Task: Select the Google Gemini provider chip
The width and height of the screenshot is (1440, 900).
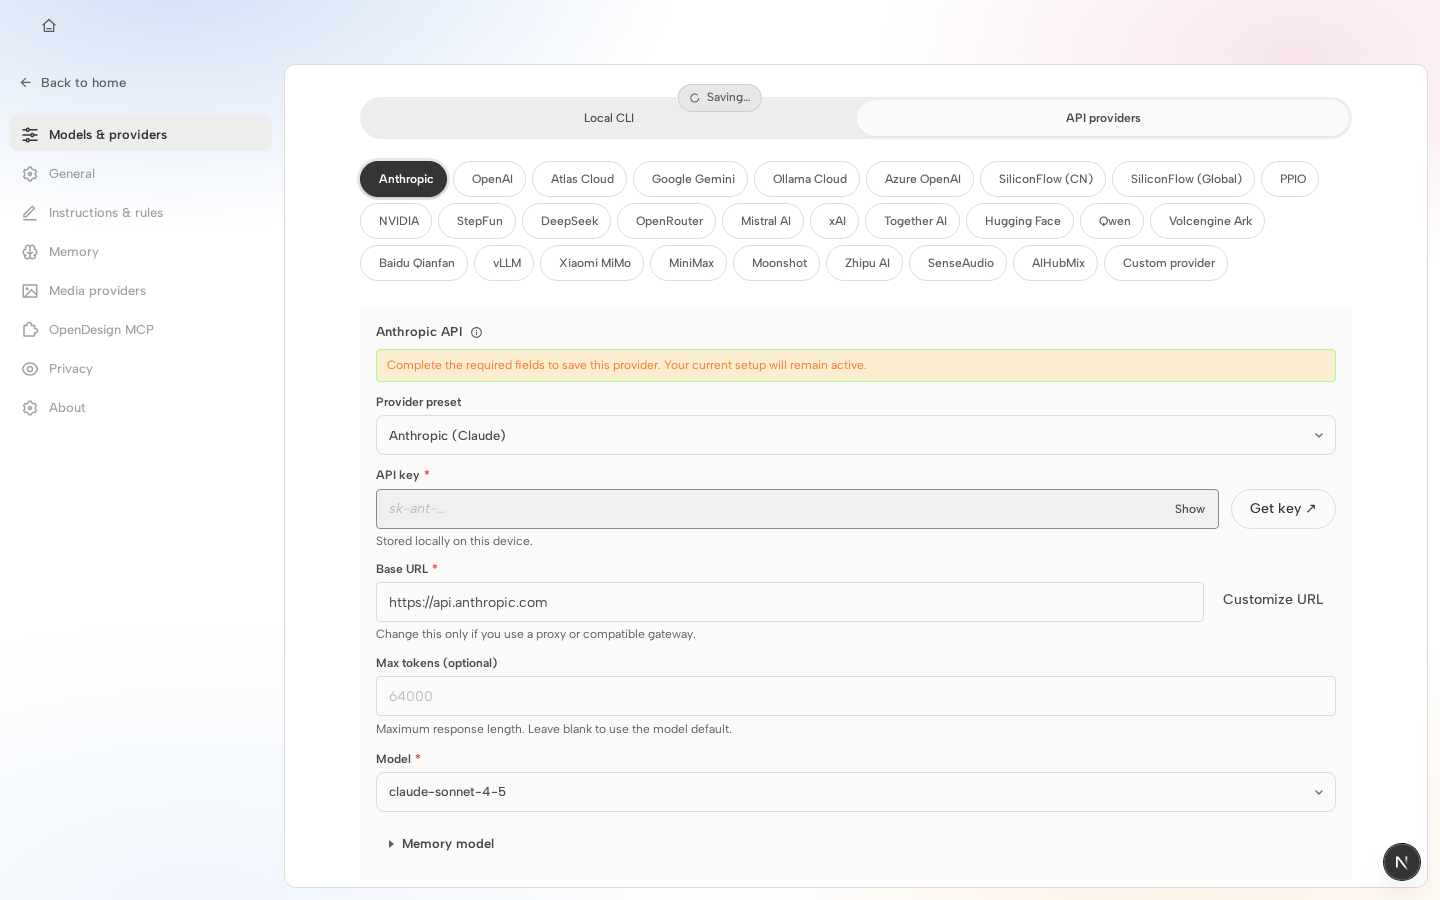Action: [691, 179]
